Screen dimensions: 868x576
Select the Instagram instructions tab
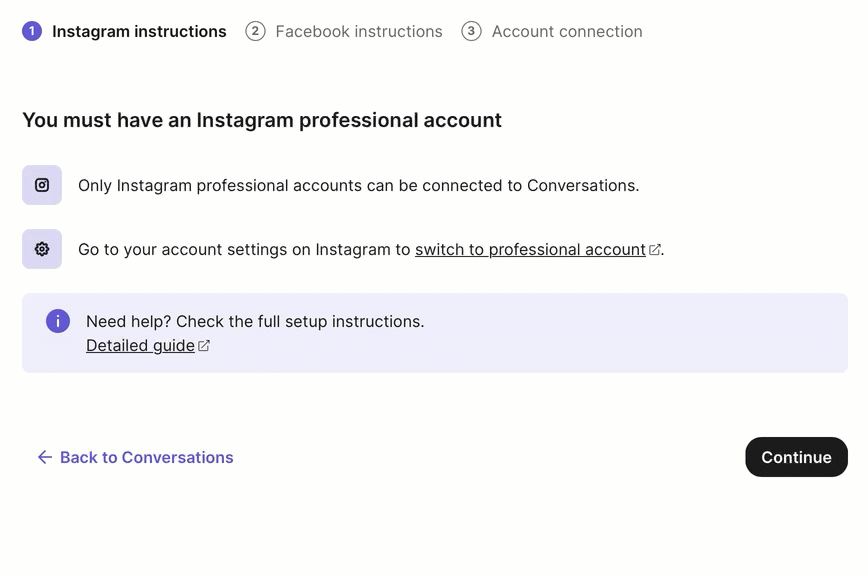click(138, 31)
